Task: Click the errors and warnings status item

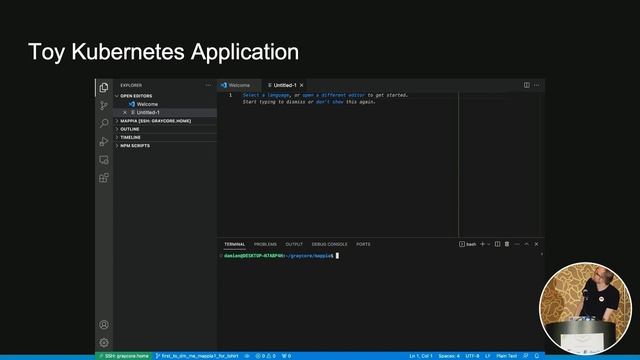Action: click(x=265, y=356)
